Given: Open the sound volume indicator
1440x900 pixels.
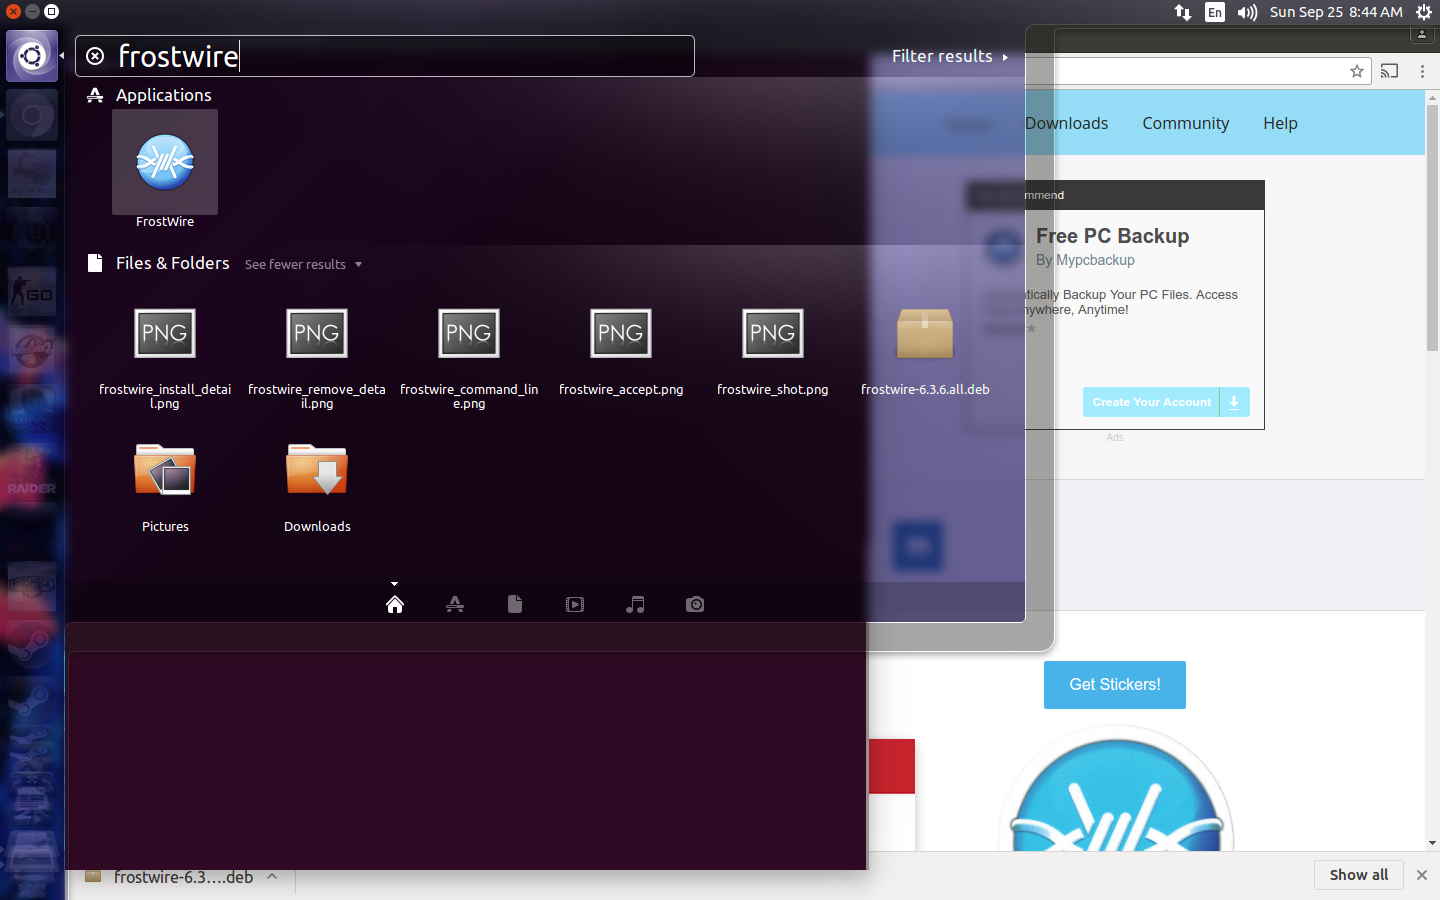Looking at the screenshot, I should tap(1247, 12).
